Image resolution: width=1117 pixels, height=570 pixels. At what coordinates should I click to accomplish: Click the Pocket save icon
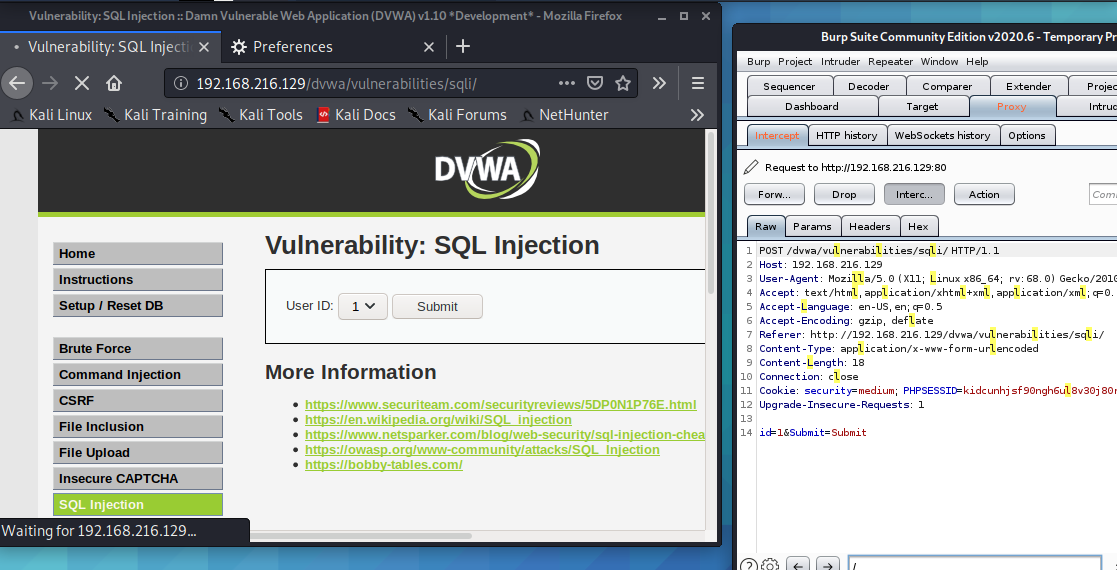click(x=595, y=83)
